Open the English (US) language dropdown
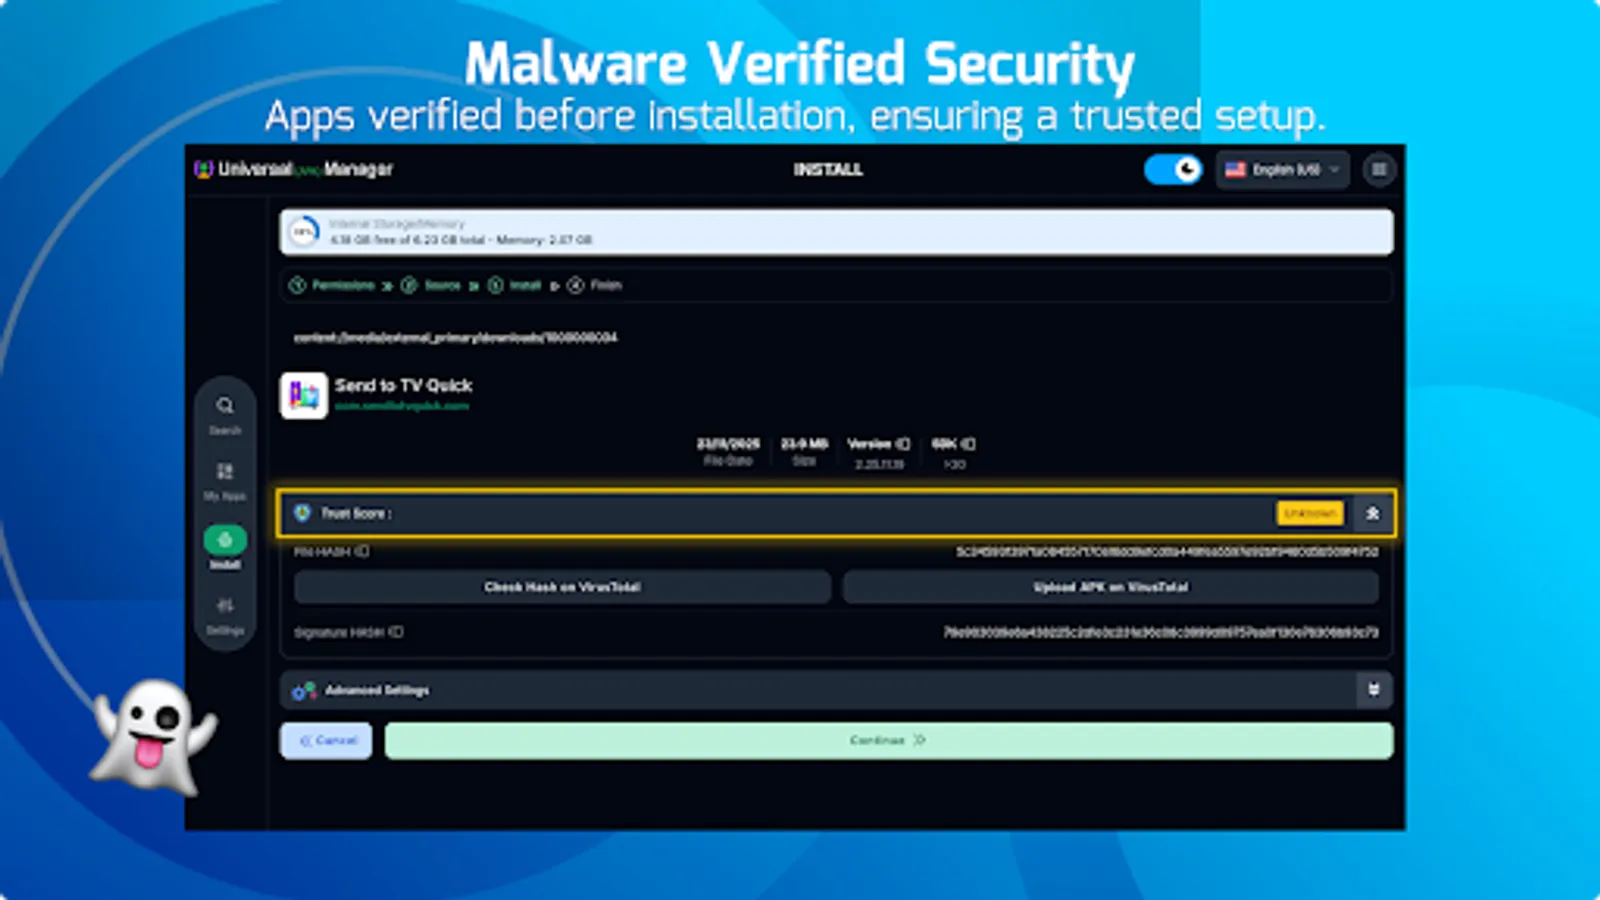 [x=1283, y=170]
